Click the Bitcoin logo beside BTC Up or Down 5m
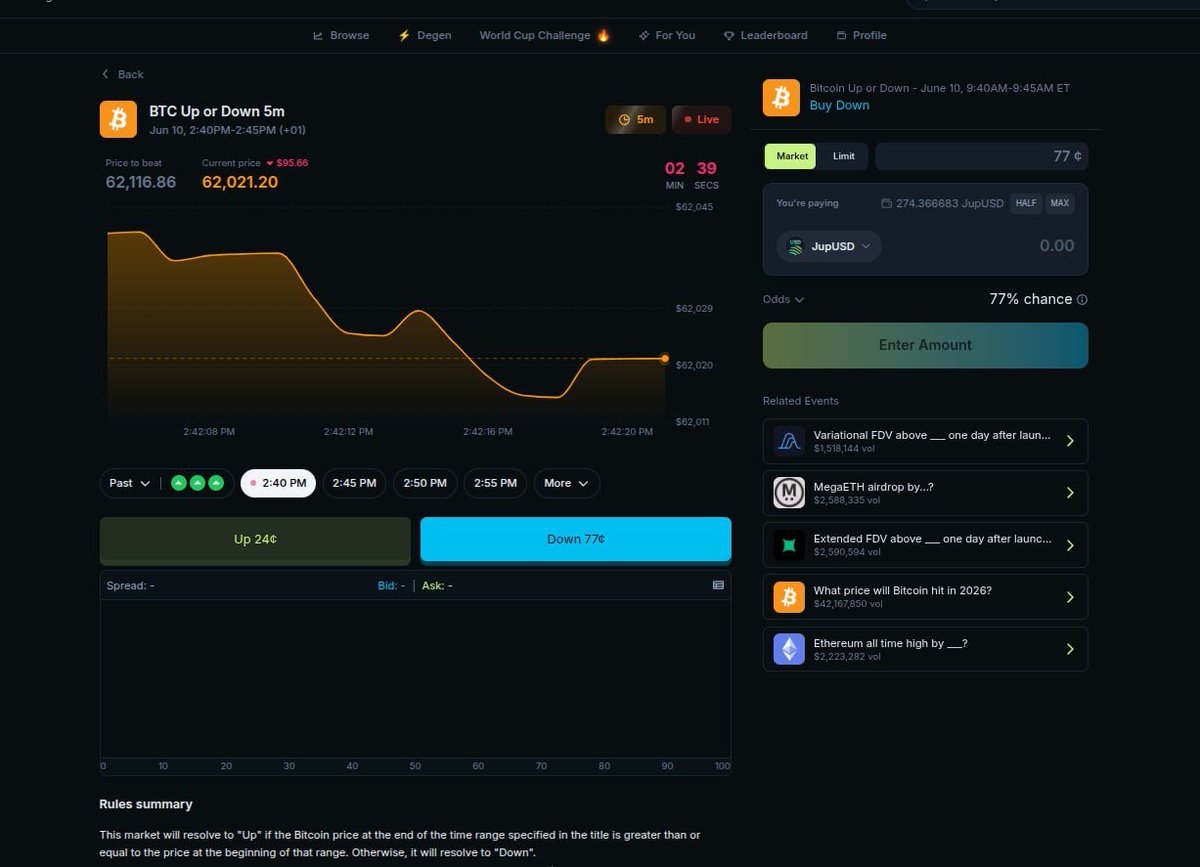Screen dimensions: 1200x867 (x=118, y=119)
